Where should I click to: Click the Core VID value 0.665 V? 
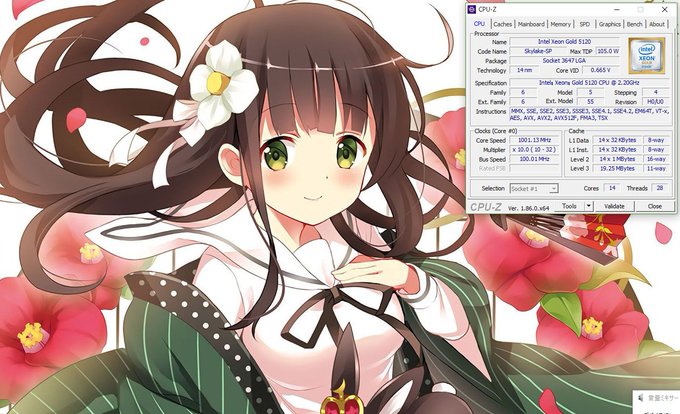pos(600,70)
